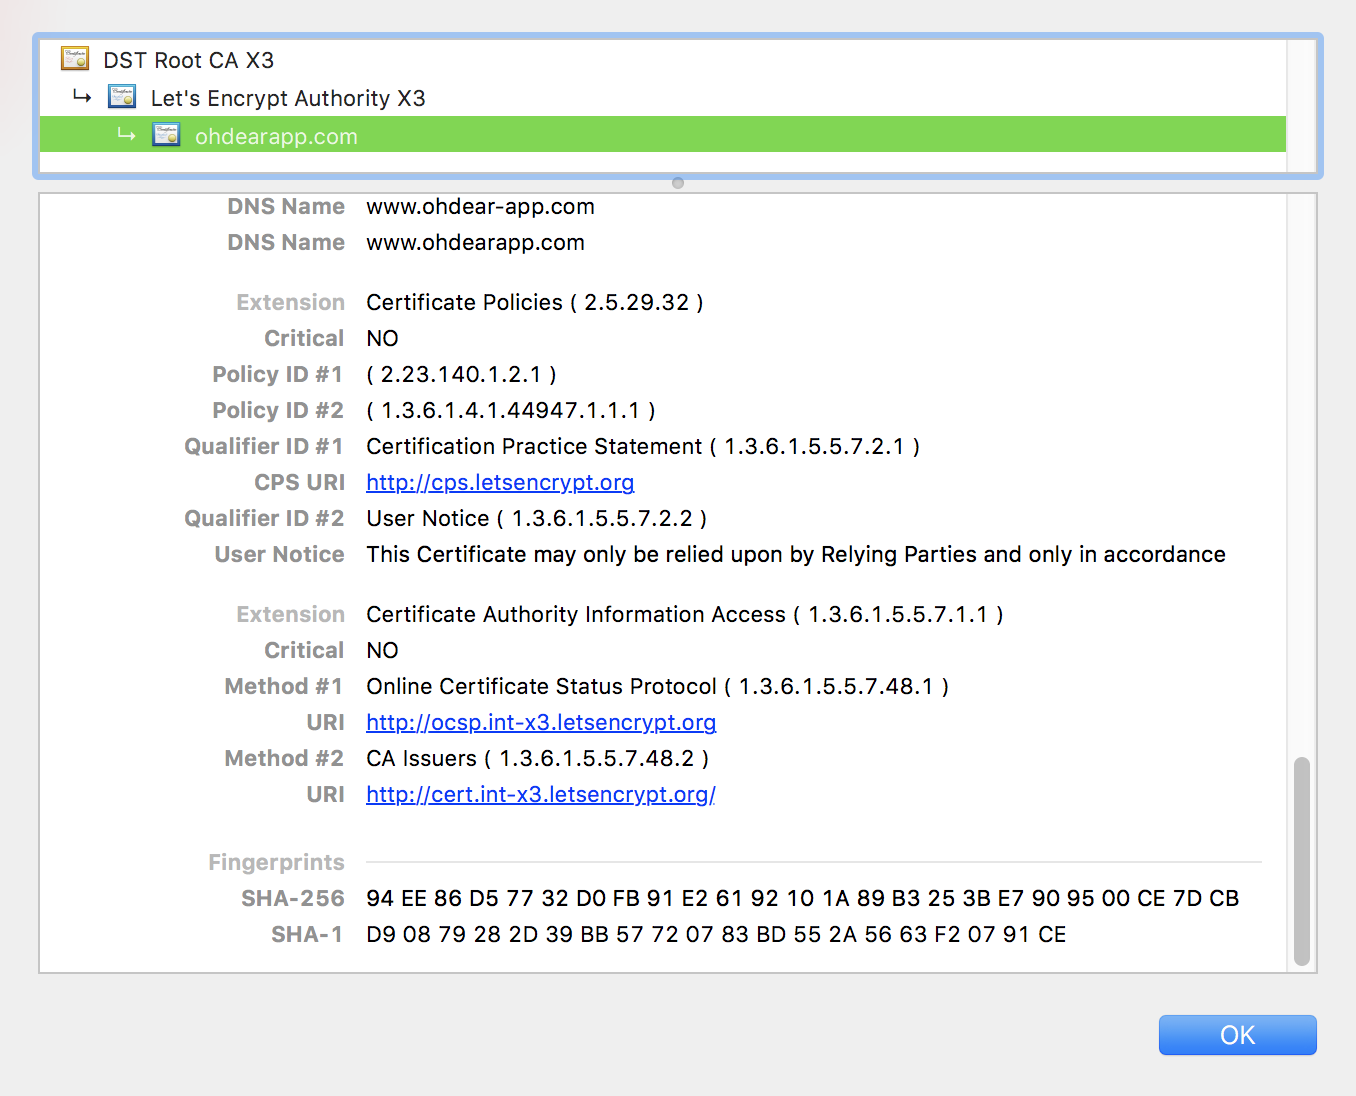Click the OK button
This screenshot has height=1096, width=1356.
click(1237, 1035)
